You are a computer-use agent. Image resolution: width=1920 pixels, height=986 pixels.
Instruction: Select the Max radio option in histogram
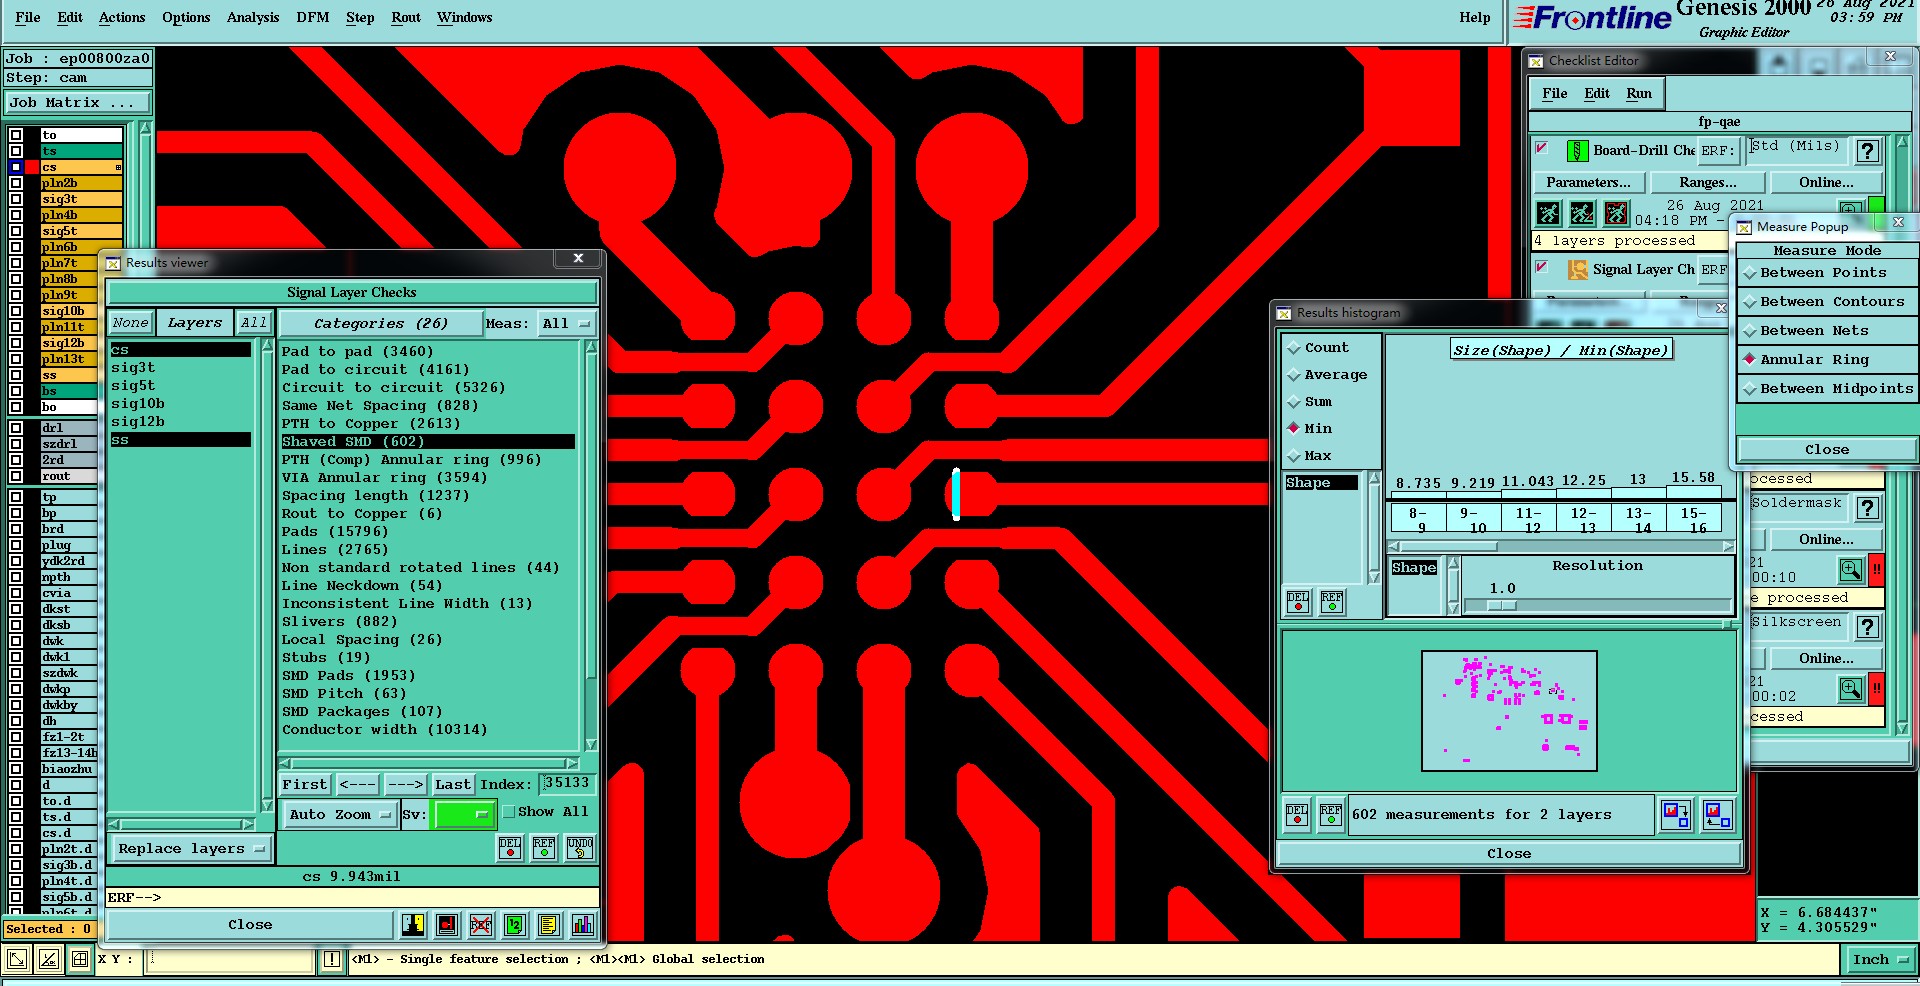click(1294, 456)
